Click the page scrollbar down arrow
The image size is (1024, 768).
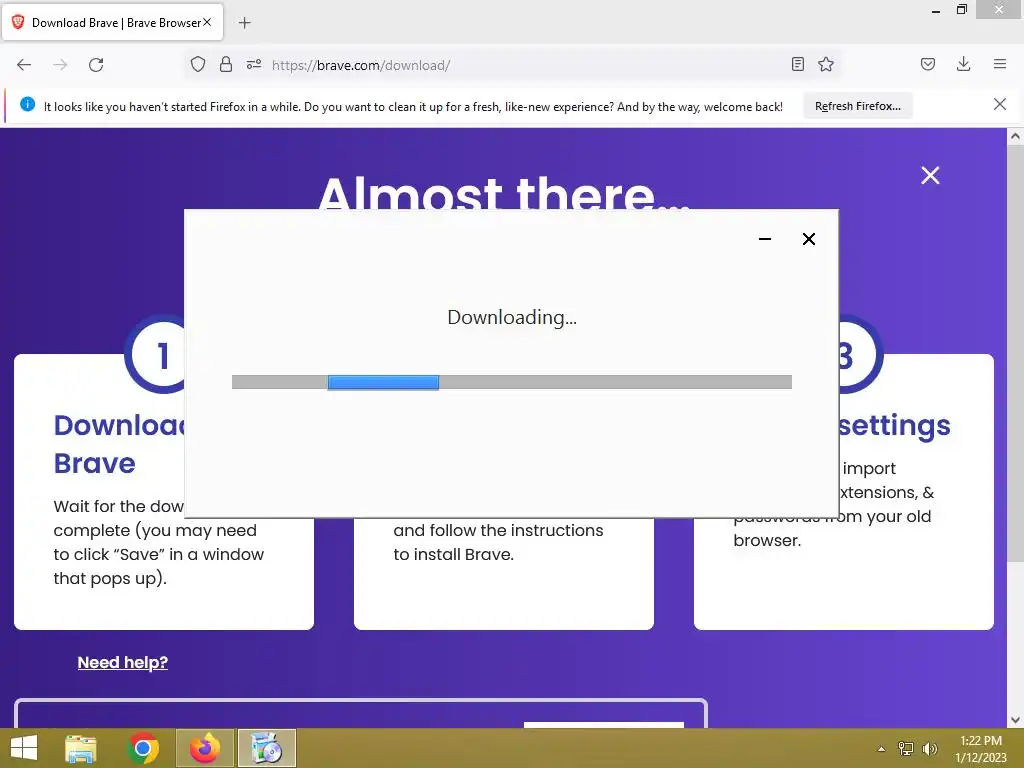[1015, 720]
